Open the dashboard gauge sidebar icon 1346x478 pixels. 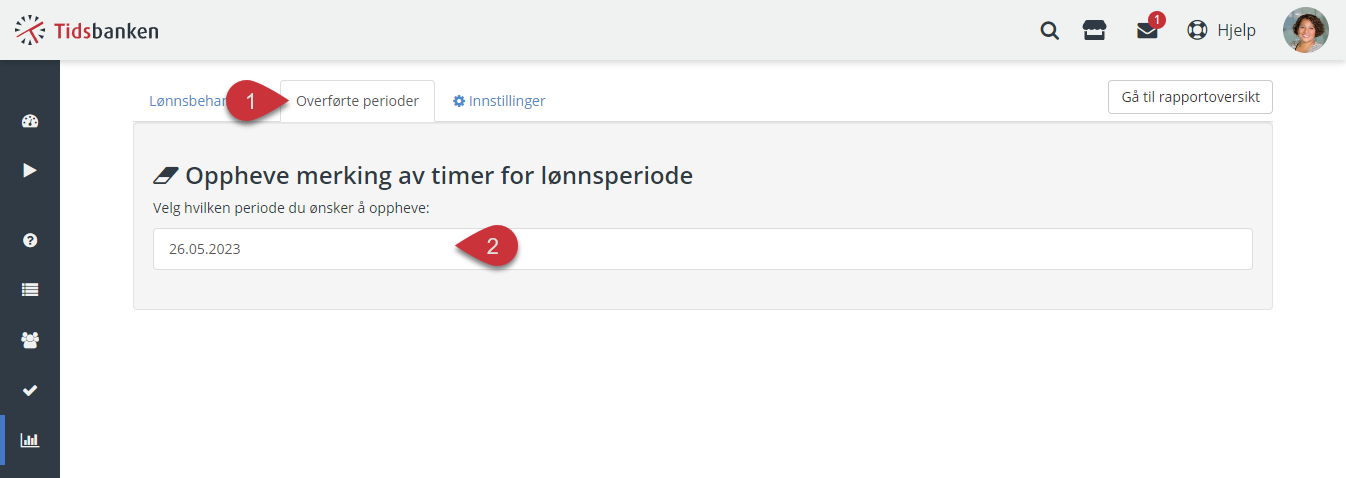coord(30,122)
